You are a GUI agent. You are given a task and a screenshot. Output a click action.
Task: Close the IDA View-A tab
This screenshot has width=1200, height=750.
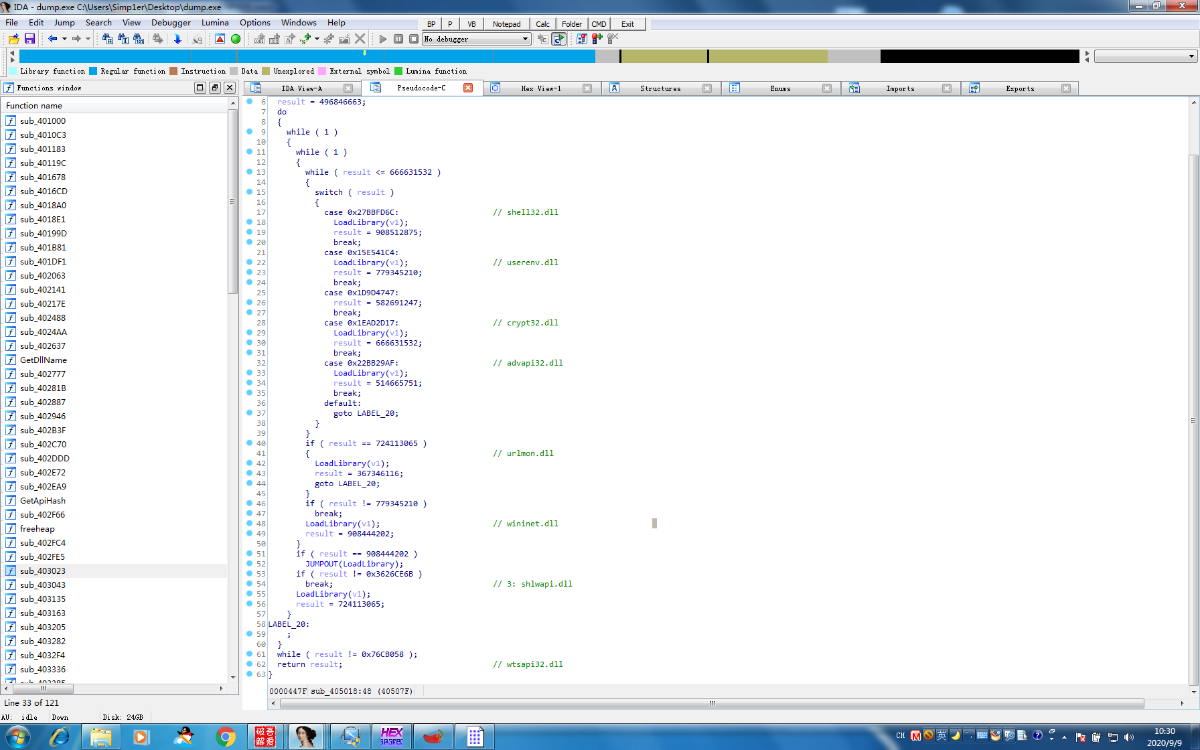coord(346,88)
